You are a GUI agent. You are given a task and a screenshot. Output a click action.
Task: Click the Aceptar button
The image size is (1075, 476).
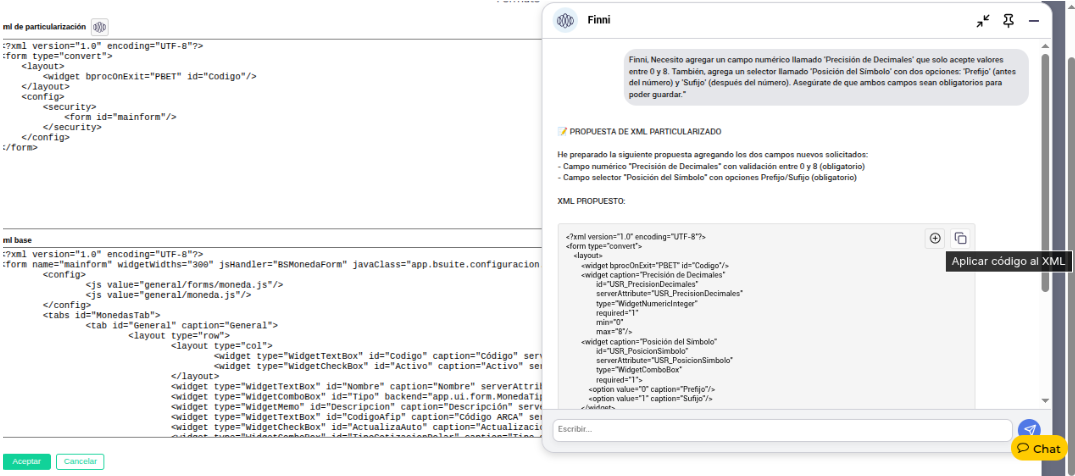click(x=27, y=462)
